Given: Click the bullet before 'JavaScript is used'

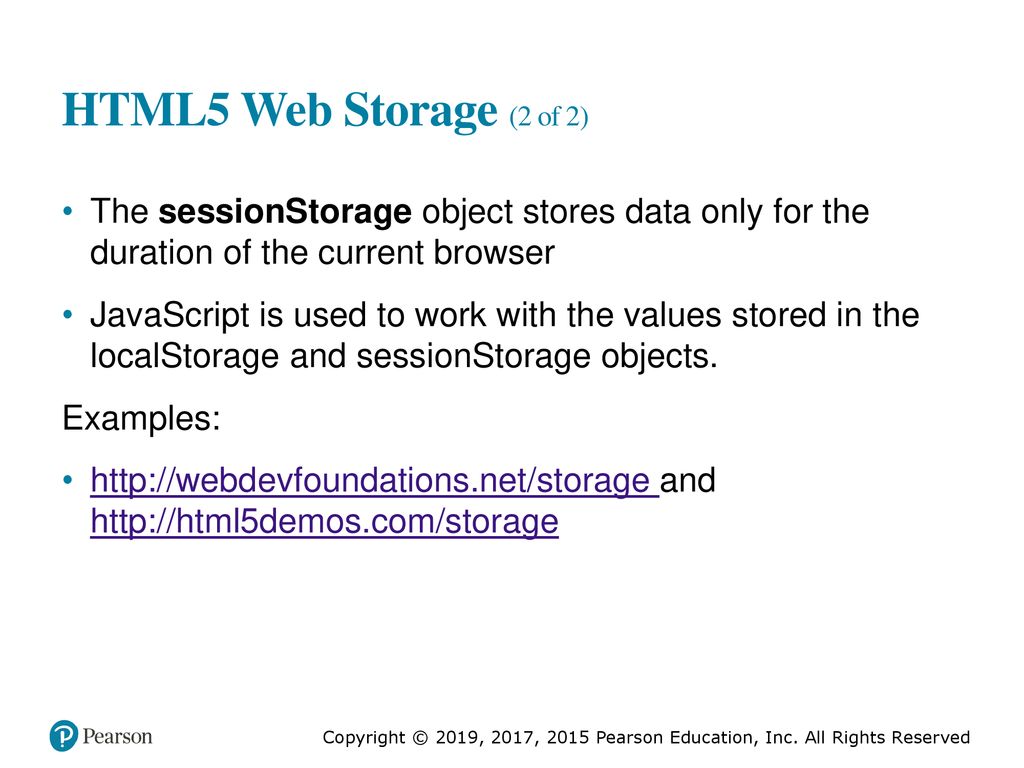Looking at the screenshot, I should pos(67,315).
